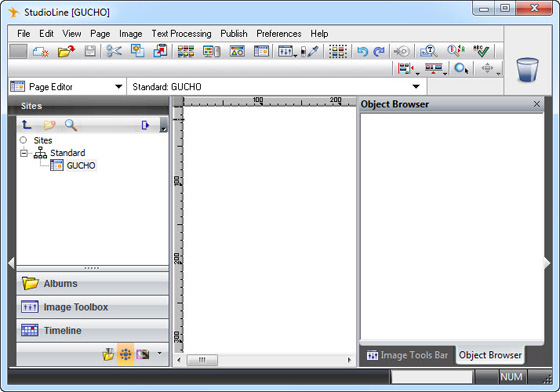Click the export page icon in Sites panel

[145, 125]
